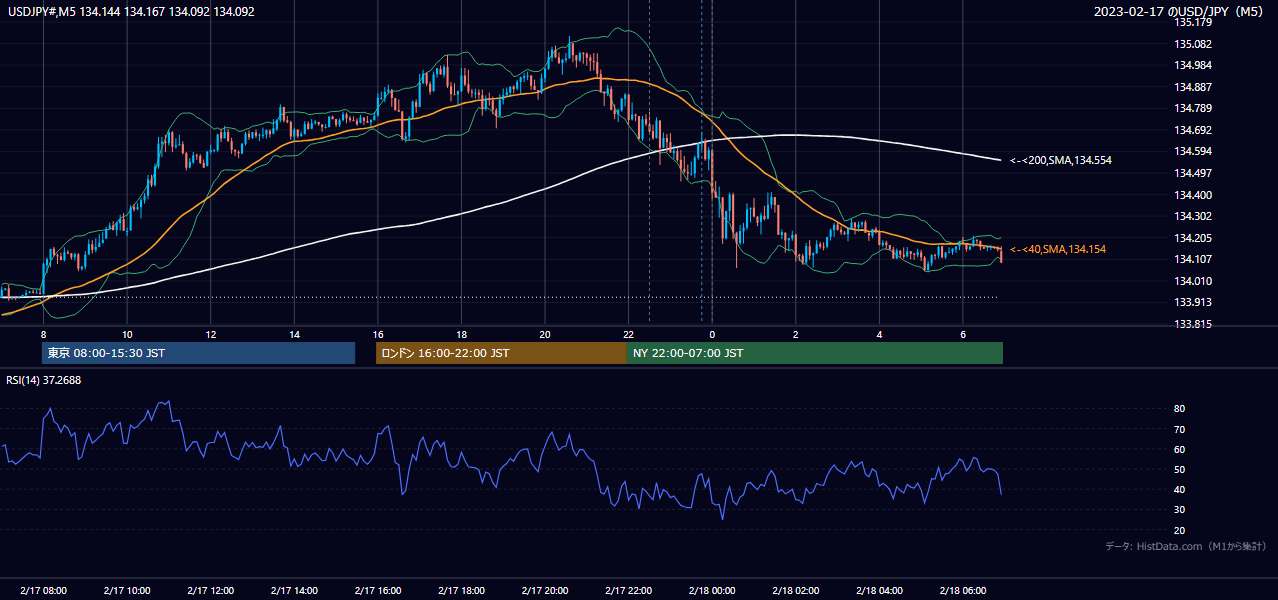Click the hour 6 tick label under price chart

point(962,334)
